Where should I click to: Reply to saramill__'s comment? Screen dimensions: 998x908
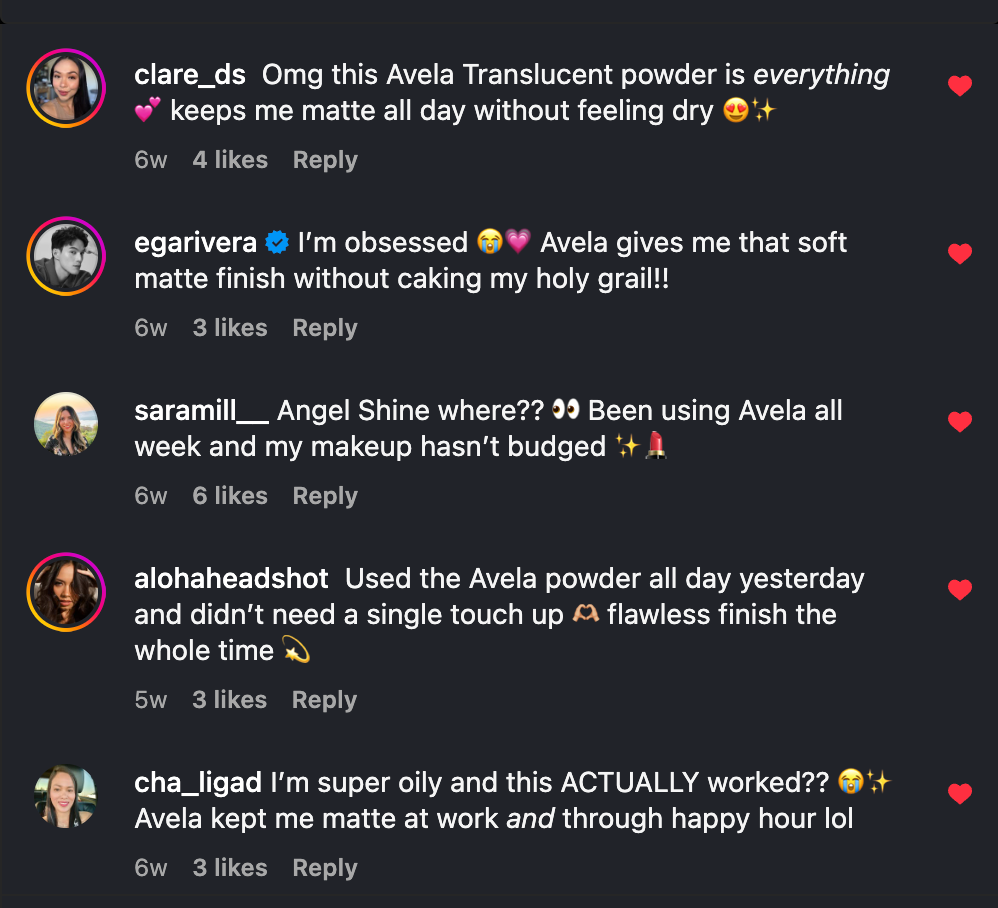tap(325, 495)
